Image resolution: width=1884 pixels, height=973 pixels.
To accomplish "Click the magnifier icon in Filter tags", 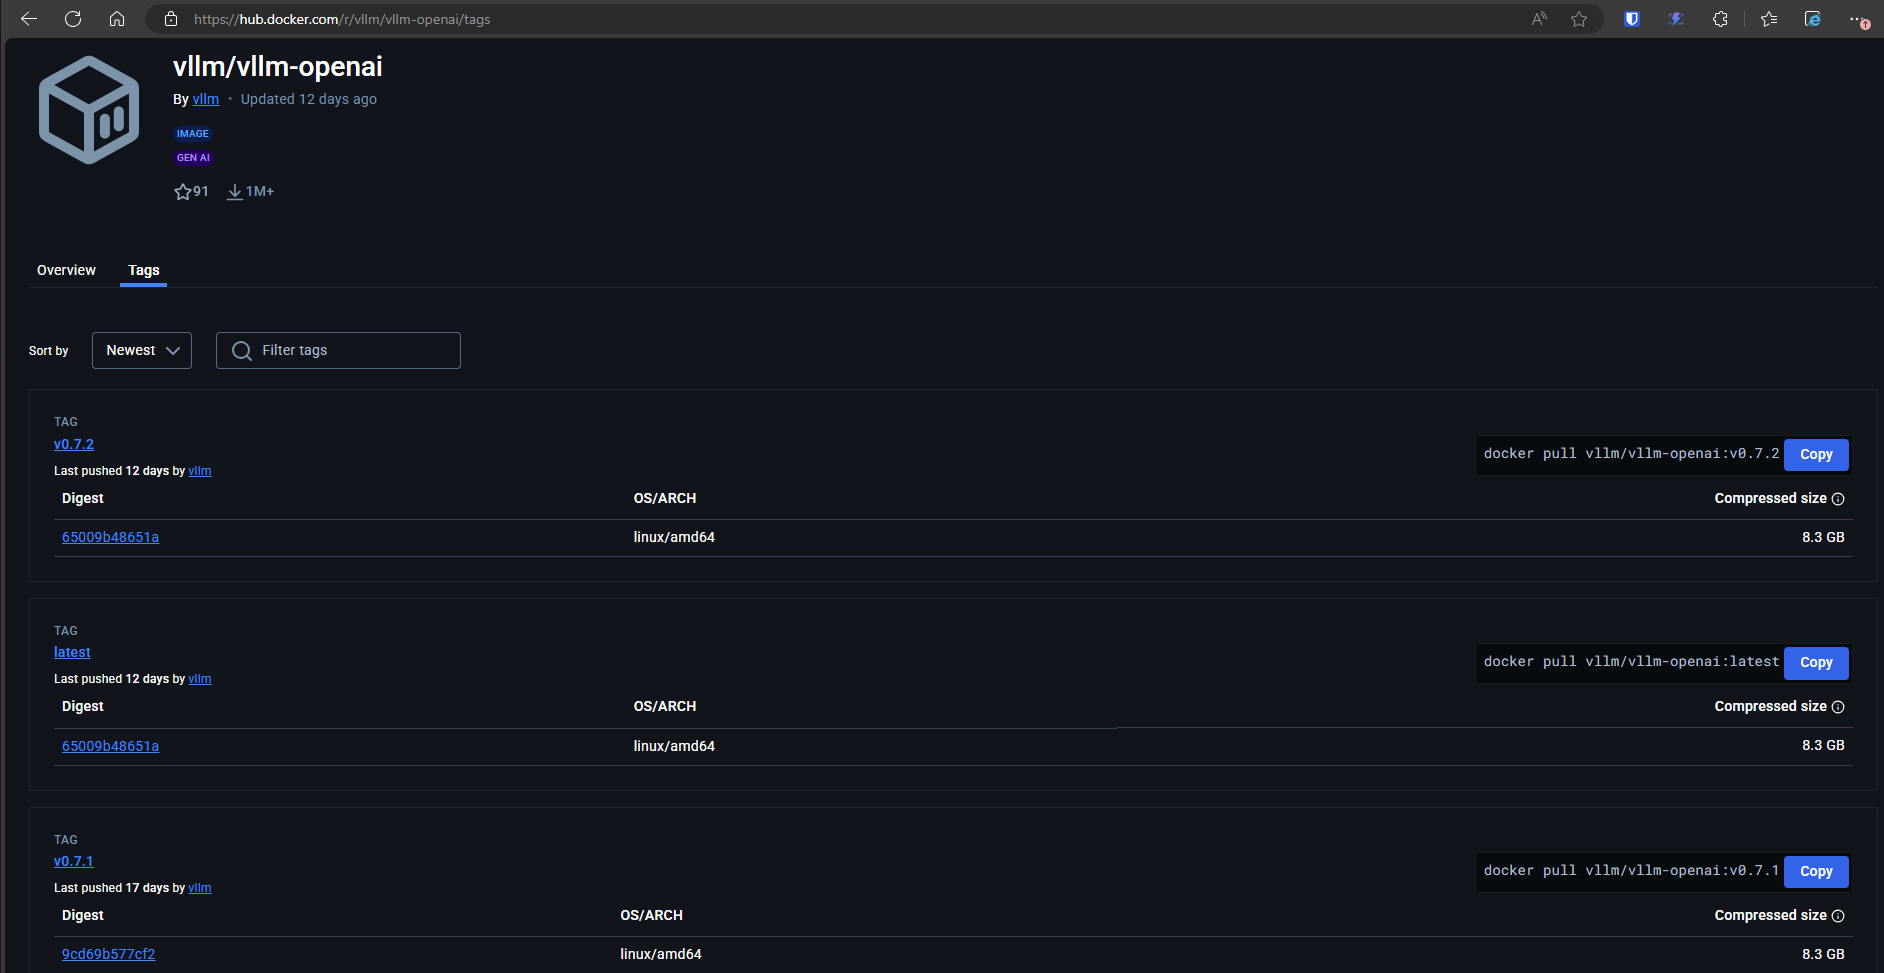I will pos(242,351).
